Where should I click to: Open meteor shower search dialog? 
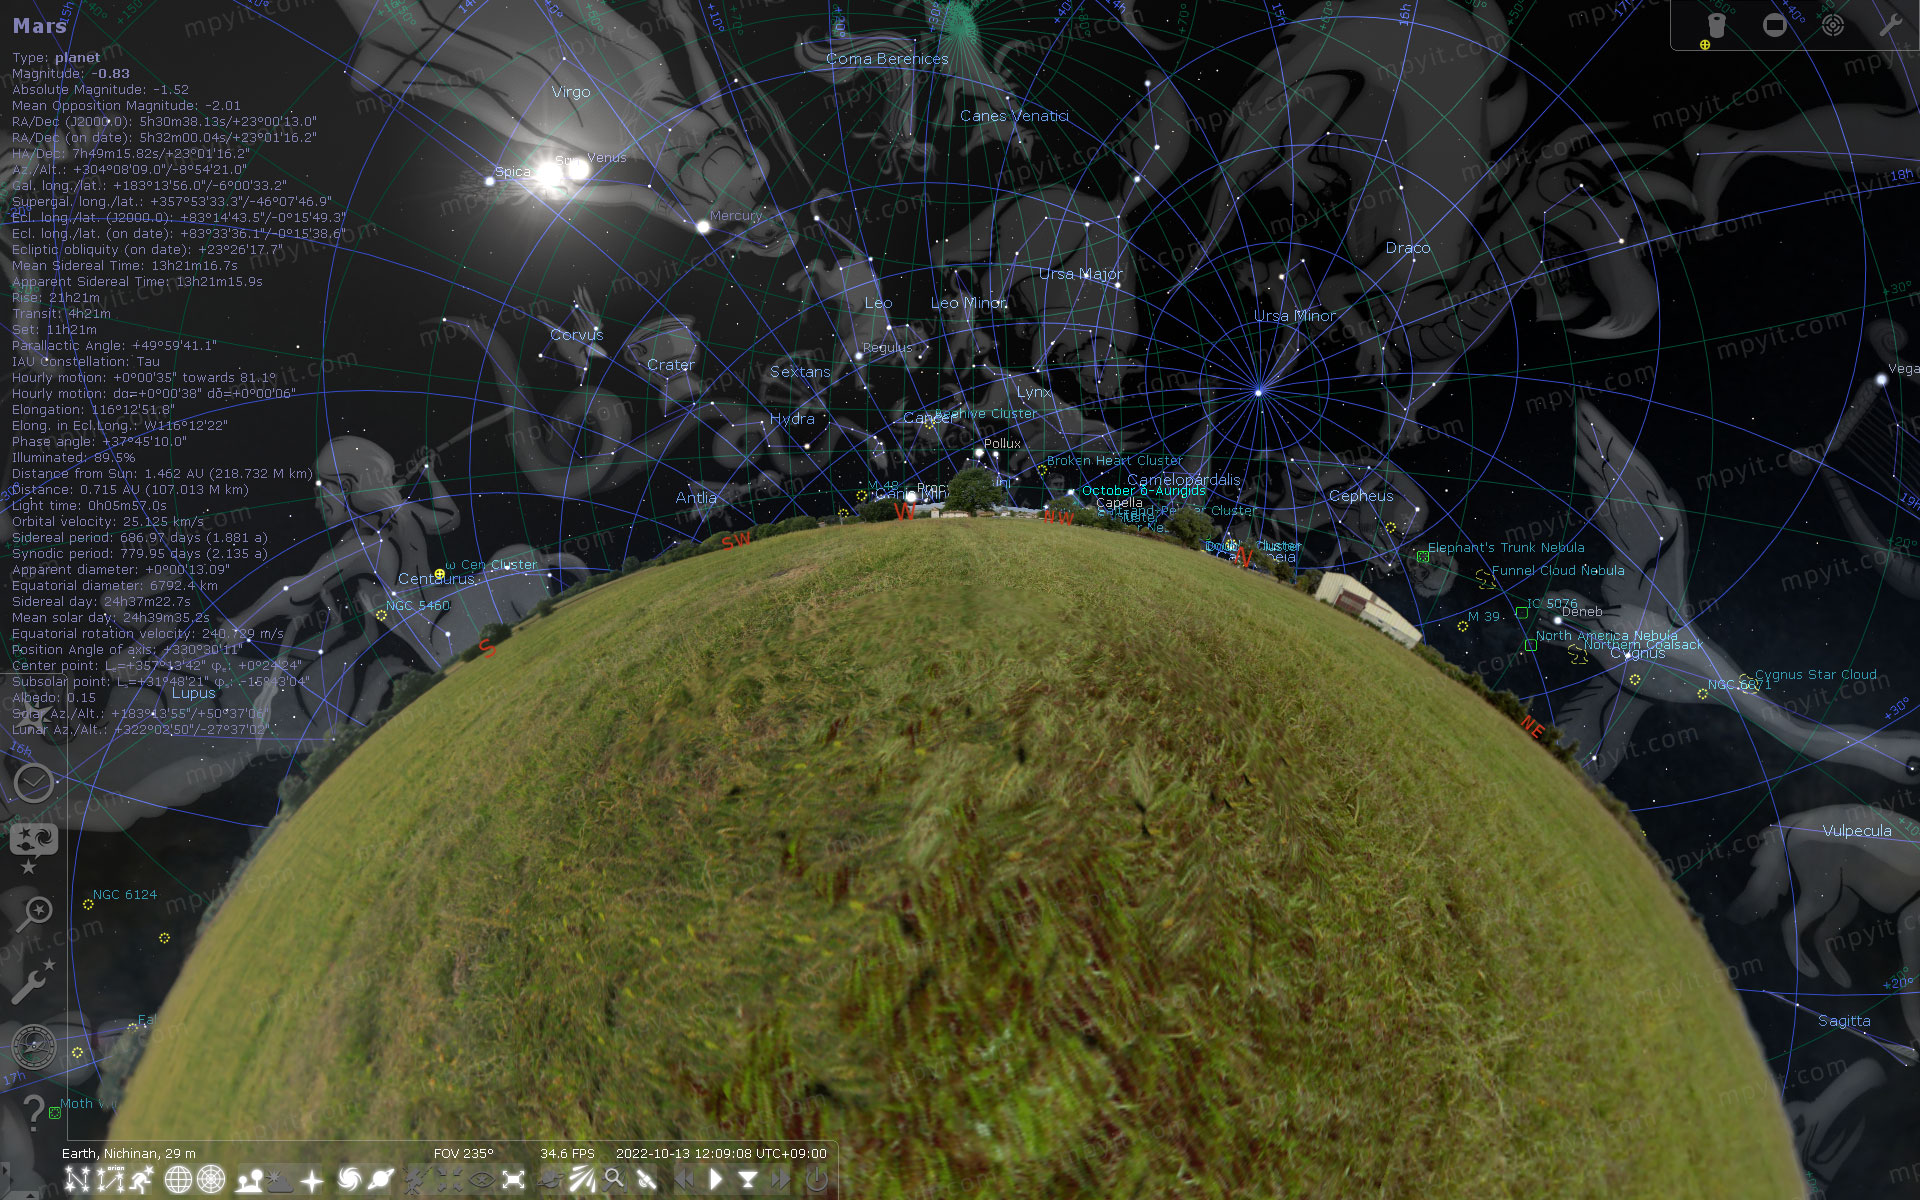[x=615, y=1179]
